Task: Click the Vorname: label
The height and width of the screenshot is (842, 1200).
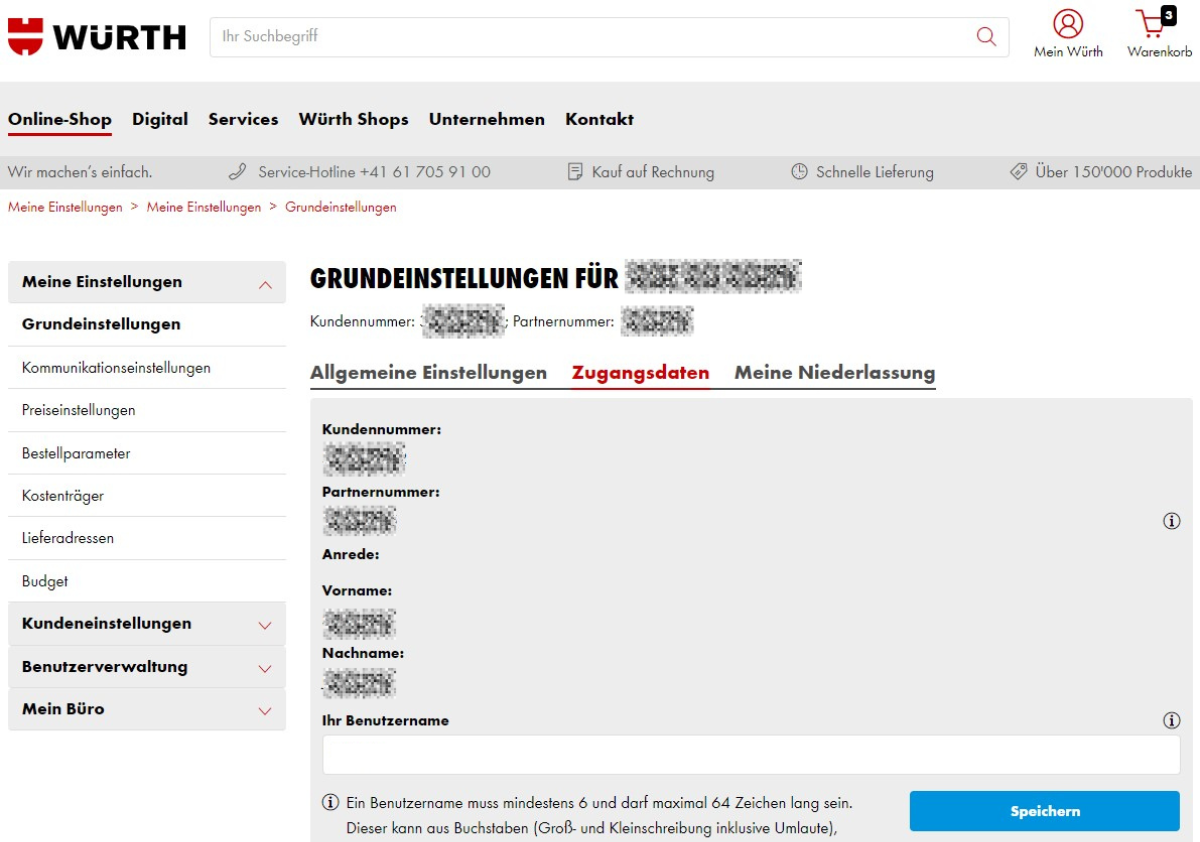Action: tap(357, 591)
